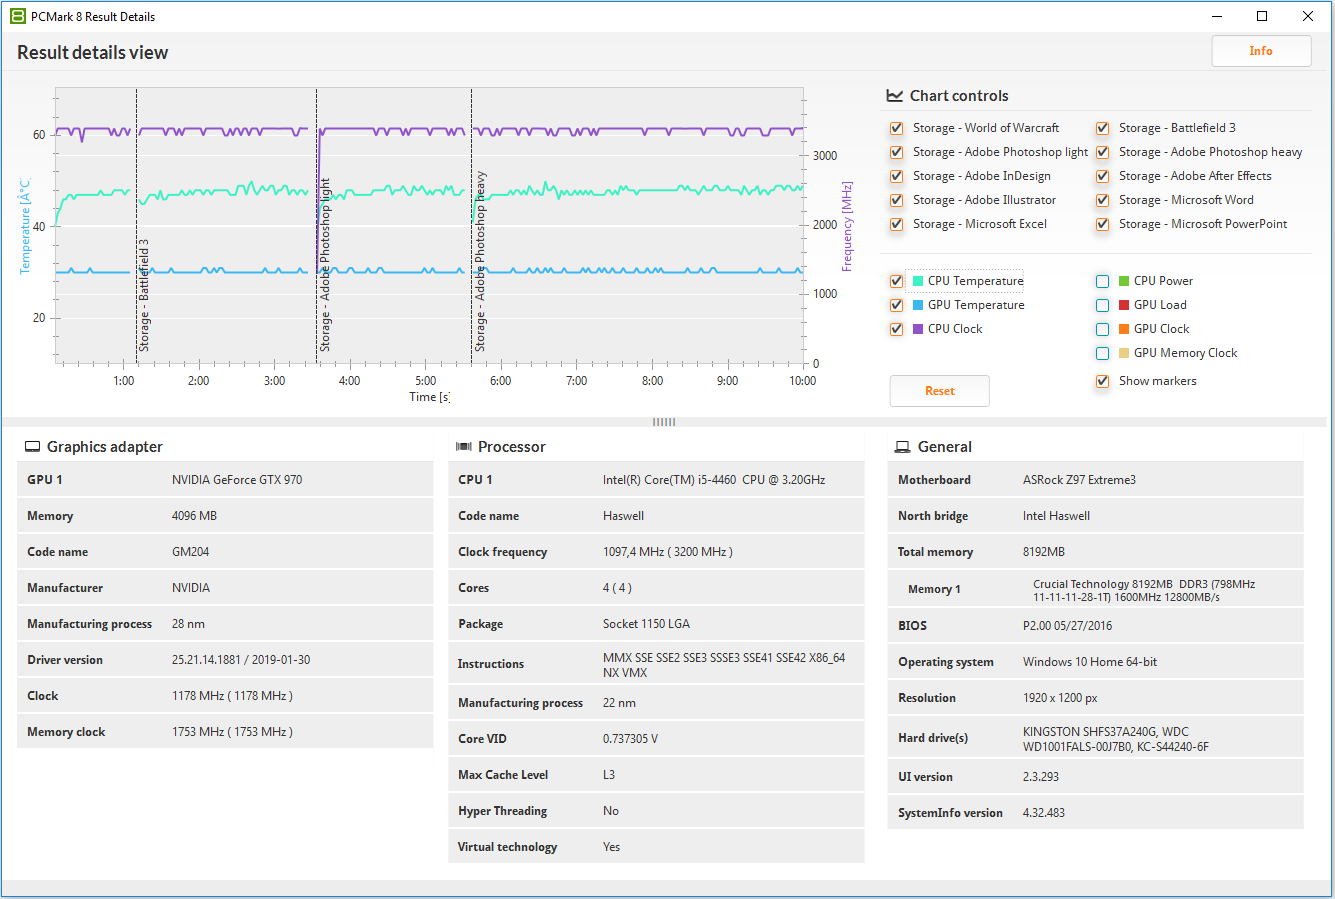
Task: Click the PCMark 8 app icon in title bar
Action: click(x=17, y=16)
